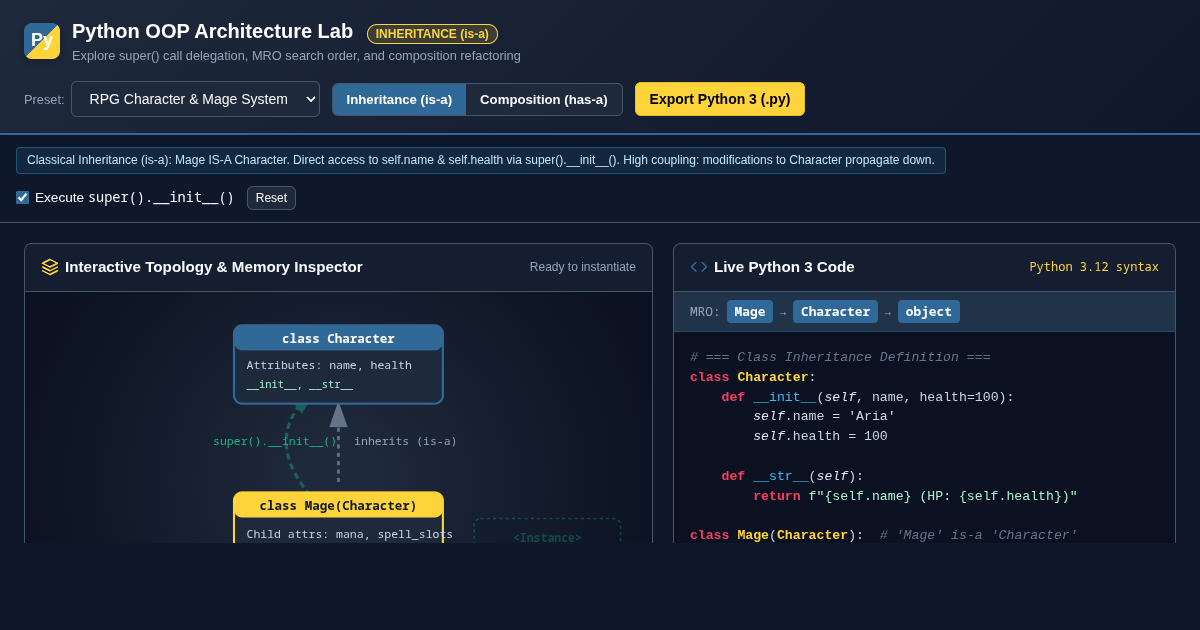Click the def __str__(self): code line
This screenshot has width=1200, height=630.
click(x=792, y=476)
